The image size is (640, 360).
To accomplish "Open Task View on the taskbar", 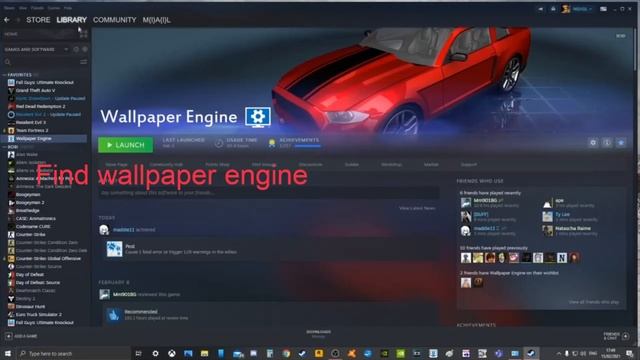I will (x=138, y=353).
